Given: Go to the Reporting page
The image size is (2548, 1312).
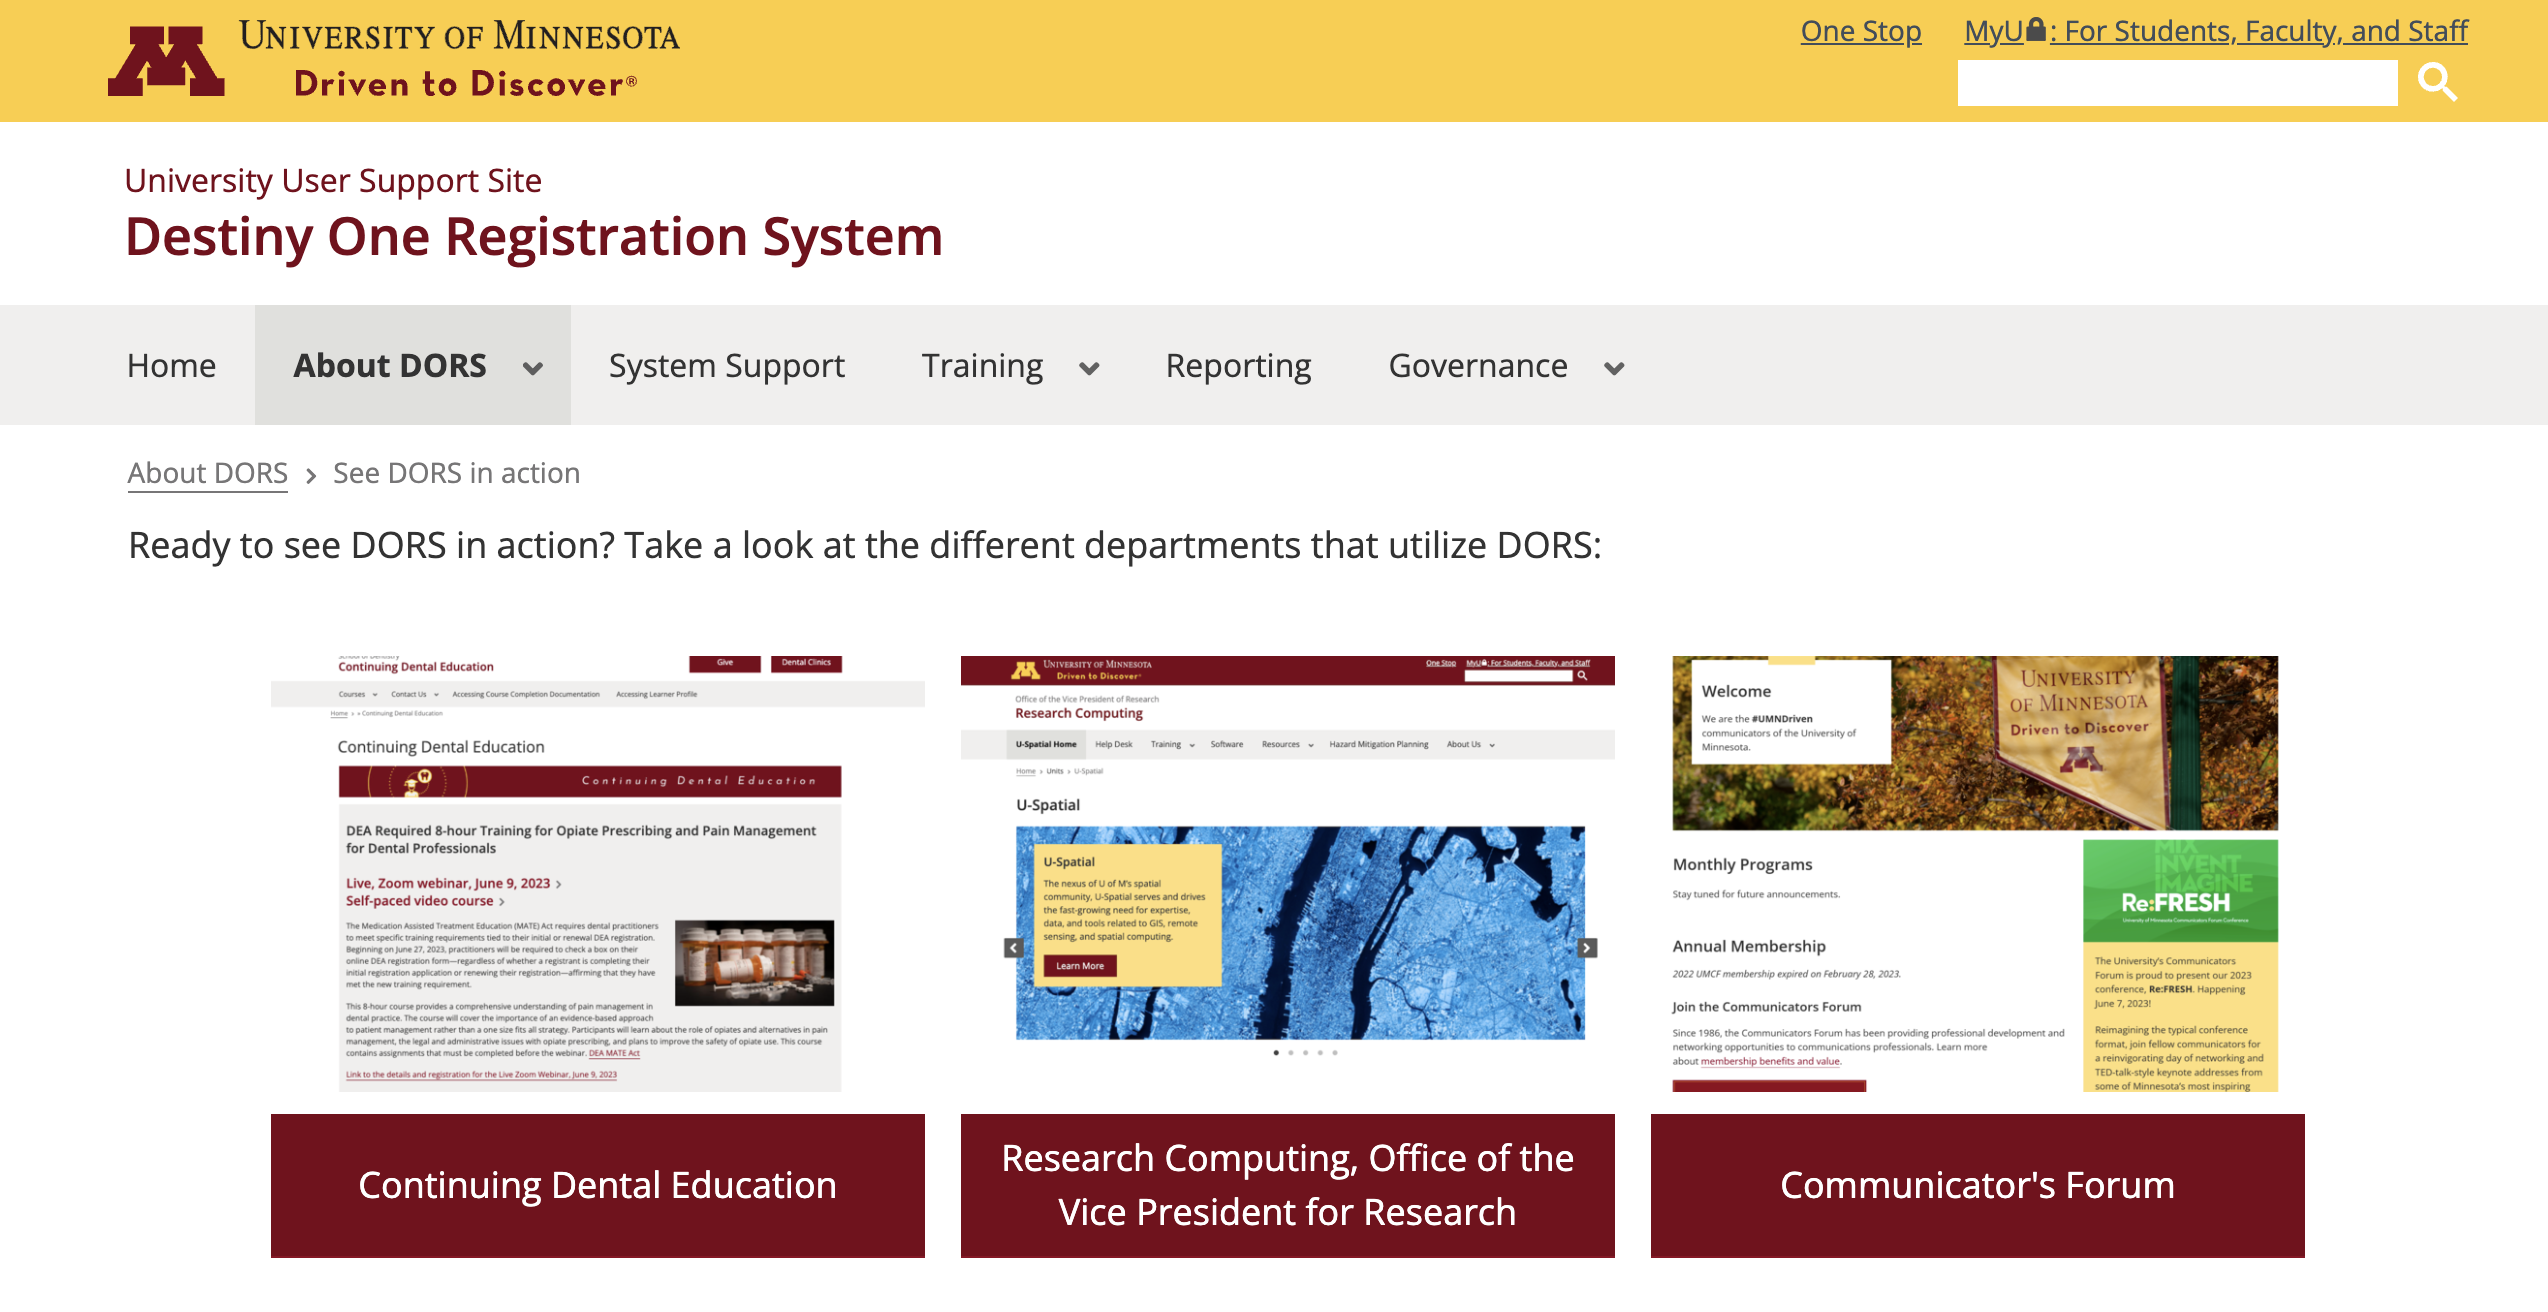Looking at the screenshot, I should click(x=1238, y=366).
